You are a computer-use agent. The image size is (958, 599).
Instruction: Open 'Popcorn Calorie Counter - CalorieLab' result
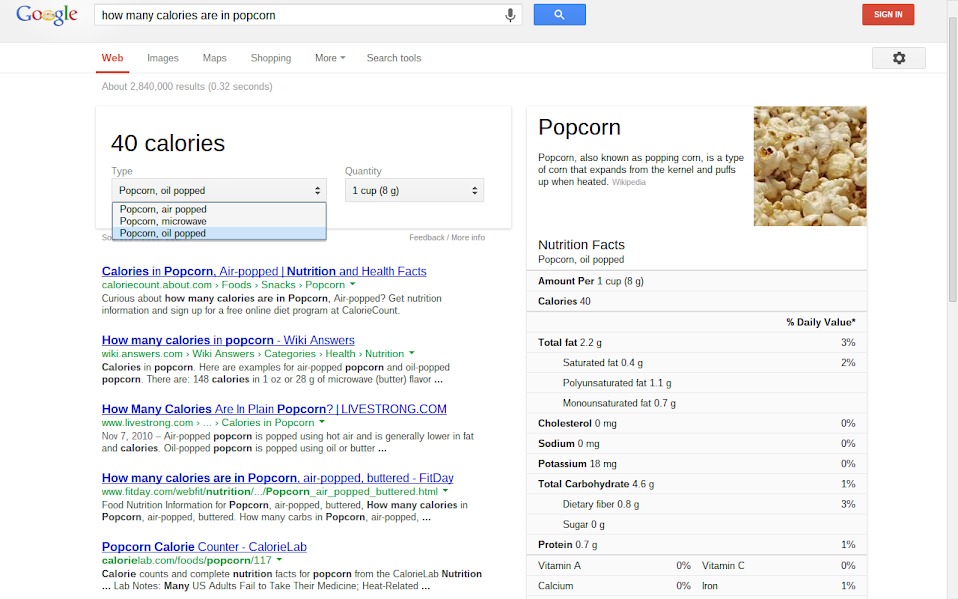[204, 547]
